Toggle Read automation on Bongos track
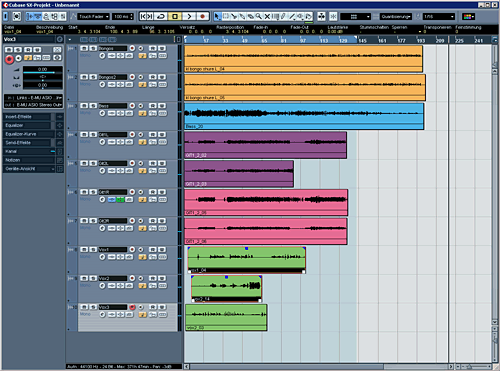Viewport: 500px width, 371px height. tap(153, 48)
